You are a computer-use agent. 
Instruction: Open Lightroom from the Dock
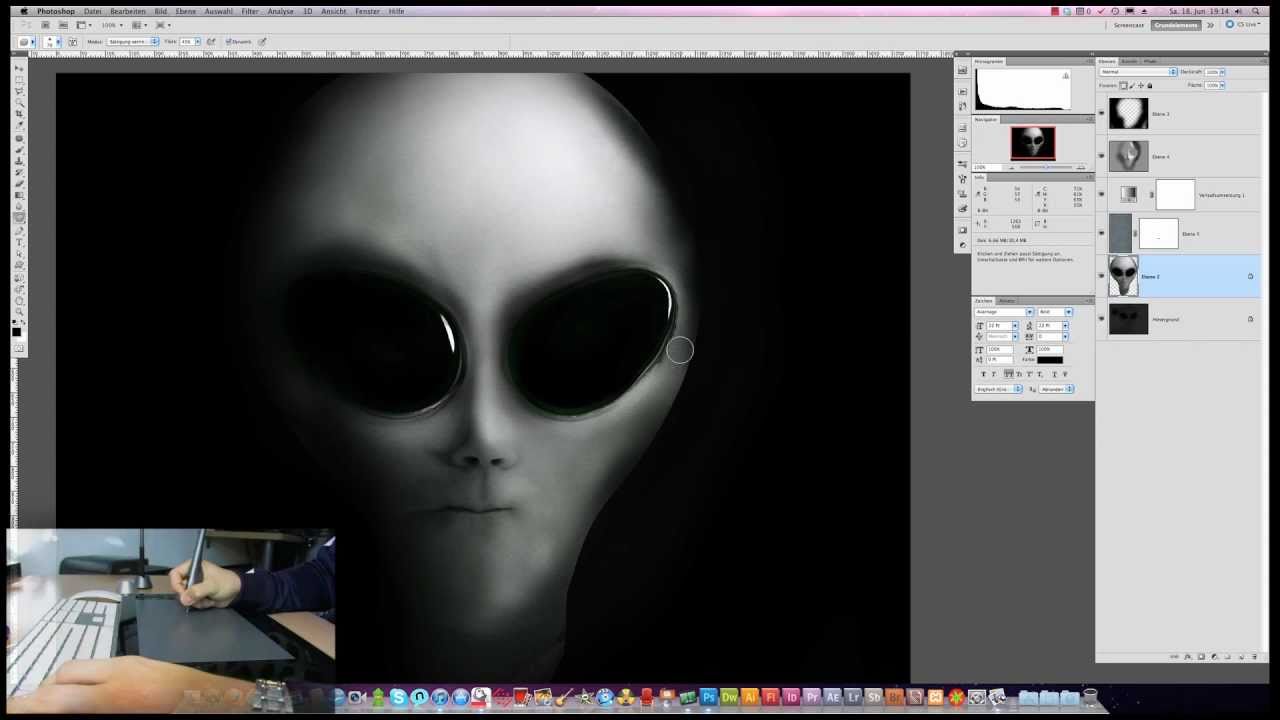pos(853,697)
